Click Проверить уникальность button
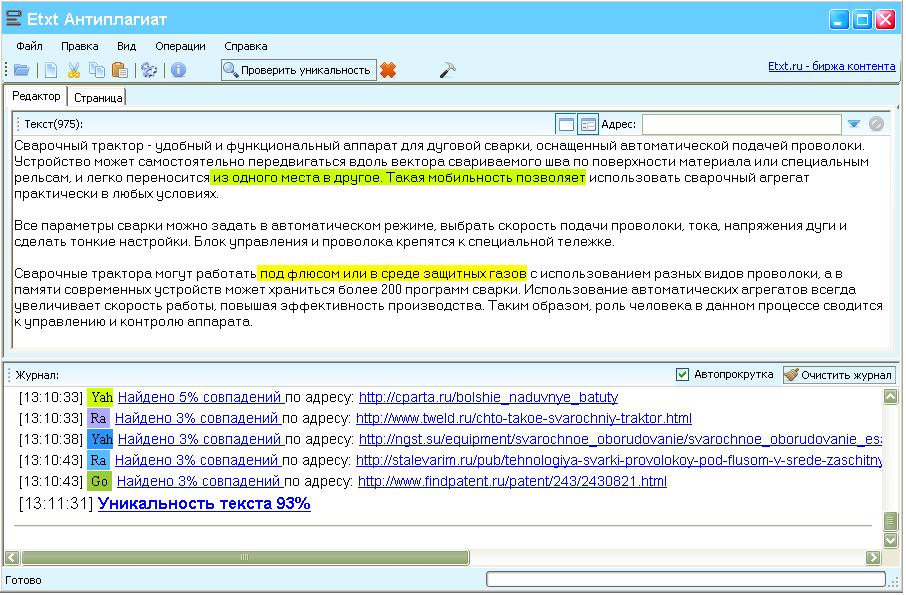 299,70
